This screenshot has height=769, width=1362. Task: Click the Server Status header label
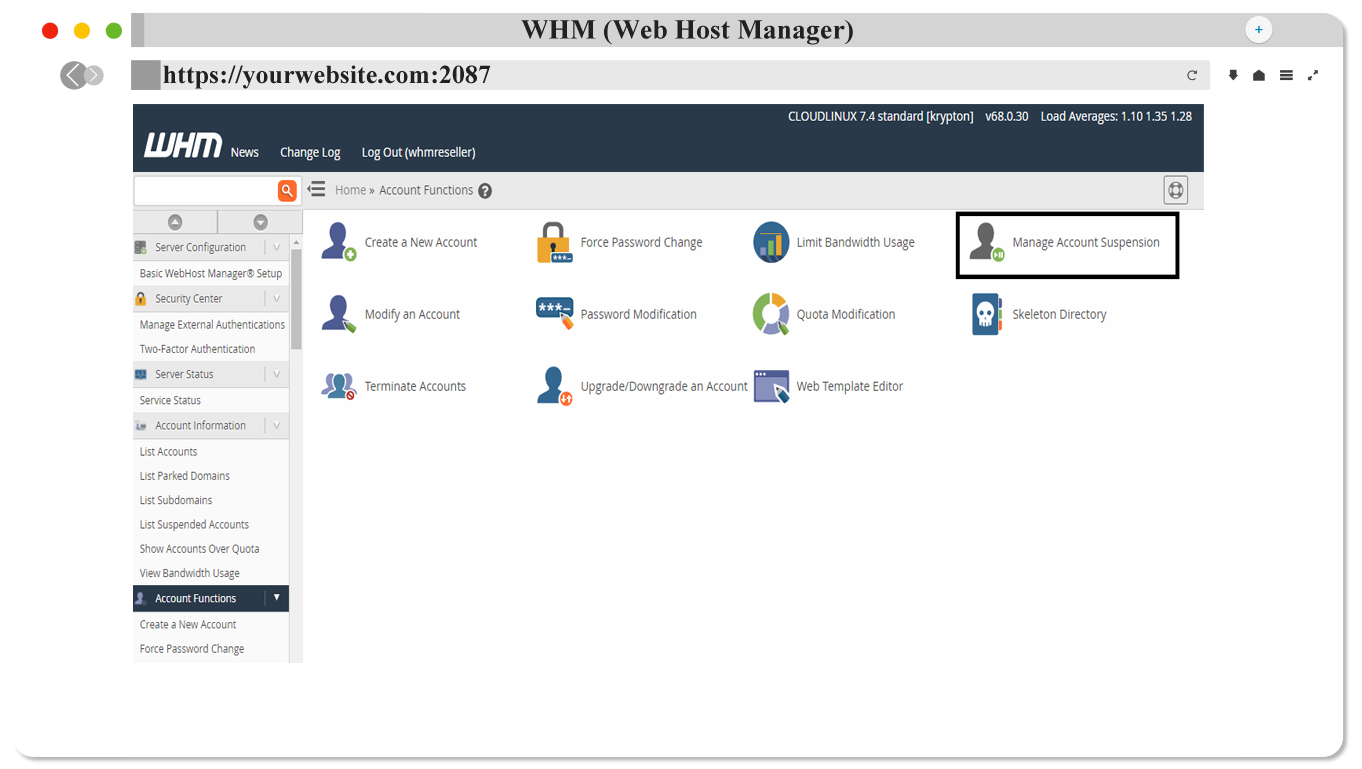[184, 374]
